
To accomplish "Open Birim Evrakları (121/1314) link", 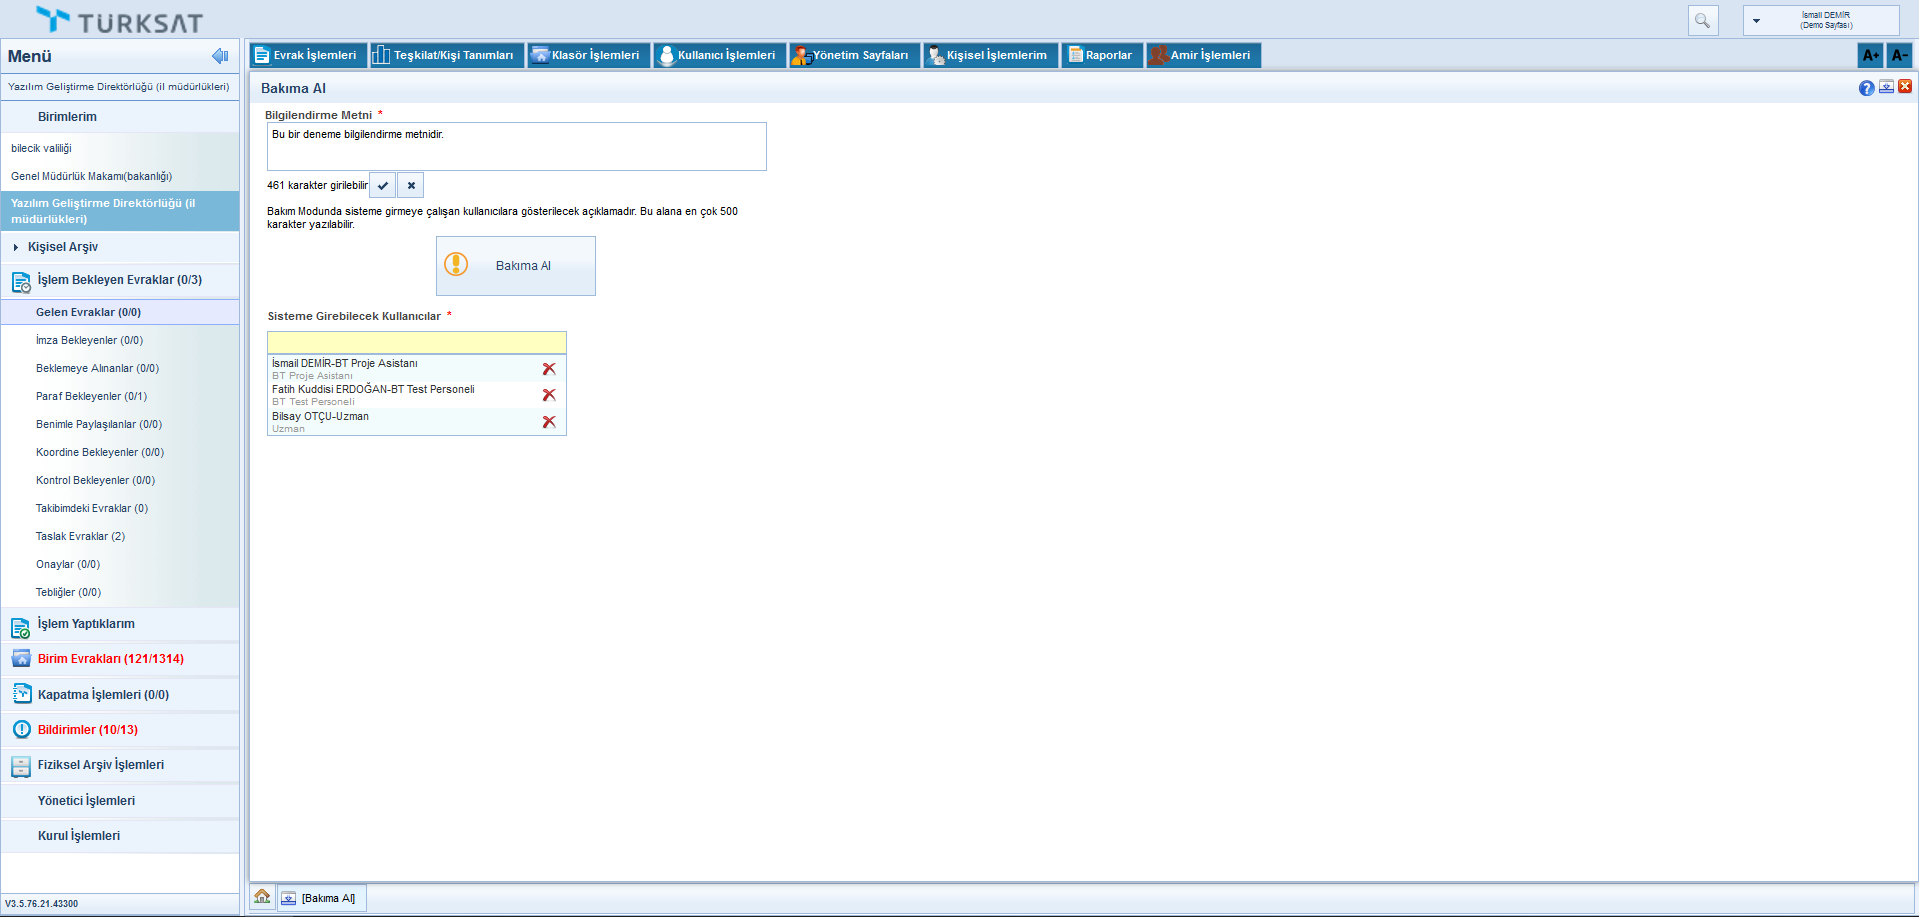I will tap(110, 659).
